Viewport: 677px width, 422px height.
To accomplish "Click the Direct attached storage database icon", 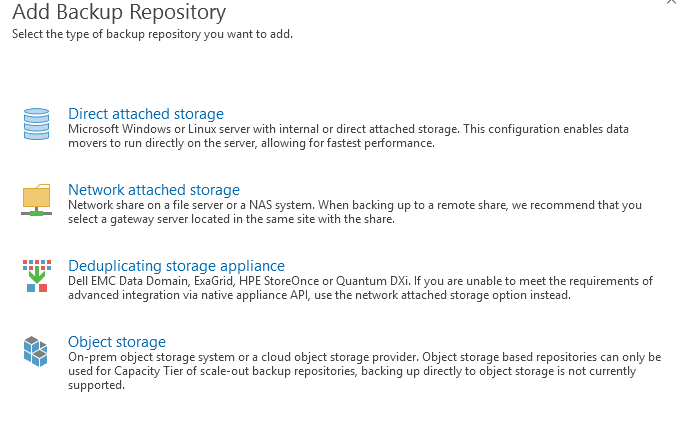I will coord(36,124).
